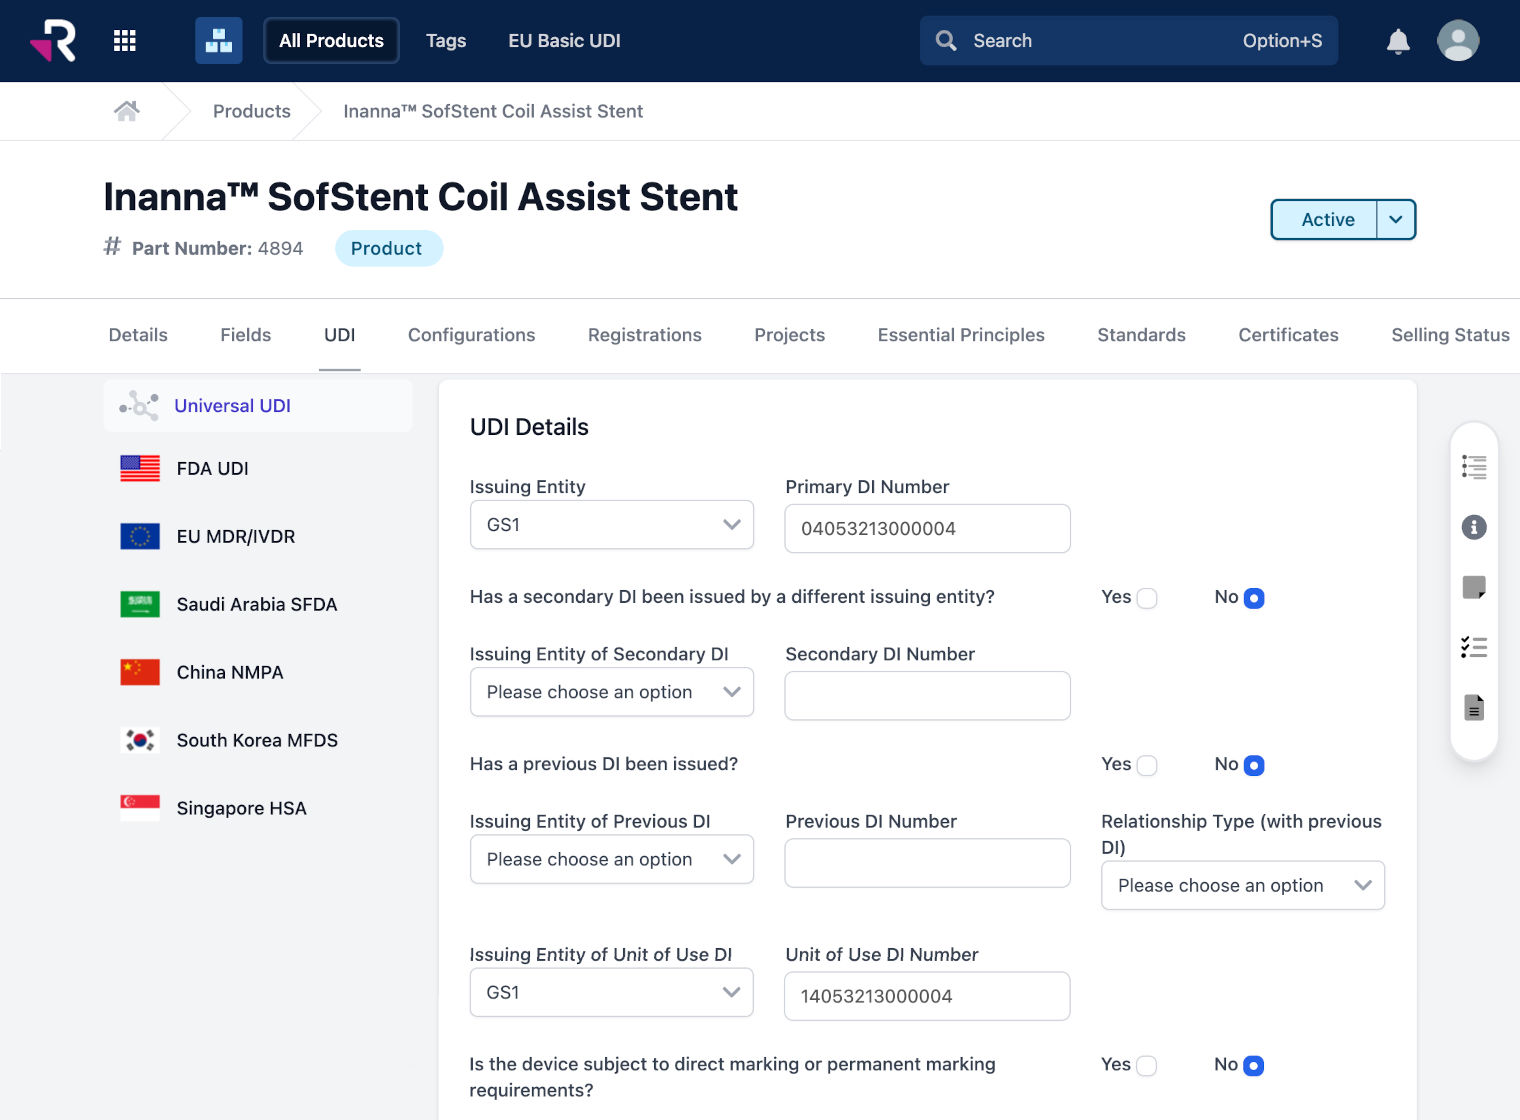The image size is (1520, 1120).
Task: Open the Certificates tab
Action: click(1288, 335)
